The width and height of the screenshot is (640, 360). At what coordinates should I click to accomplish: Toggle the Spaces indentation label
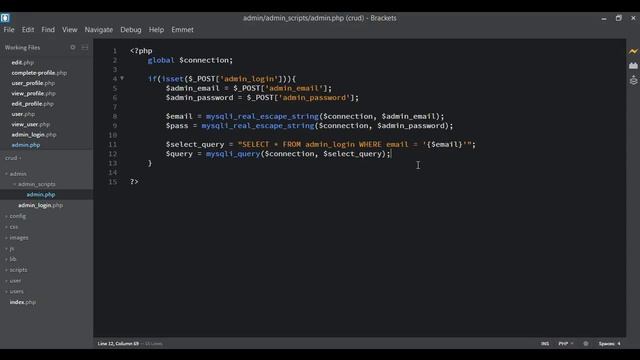click(x=607, y=344)
